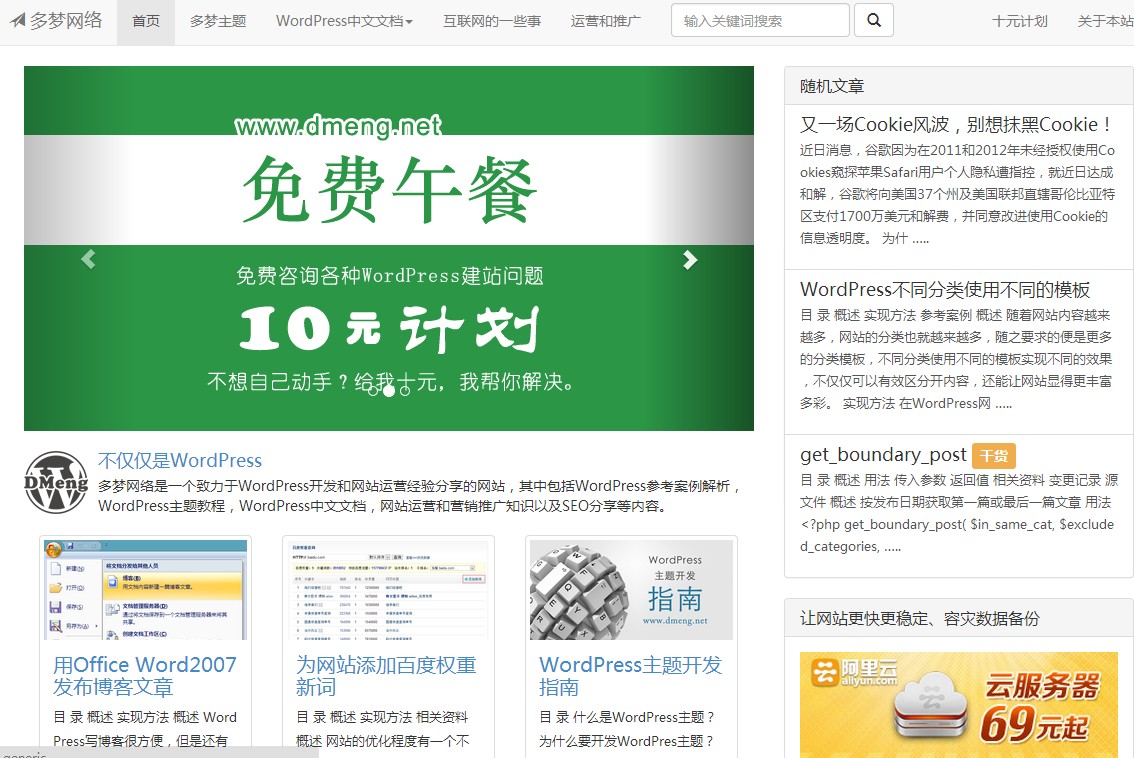Click the previous slide arrow on carousel
The image size is (1134, 758).
[x=88, y=260]
